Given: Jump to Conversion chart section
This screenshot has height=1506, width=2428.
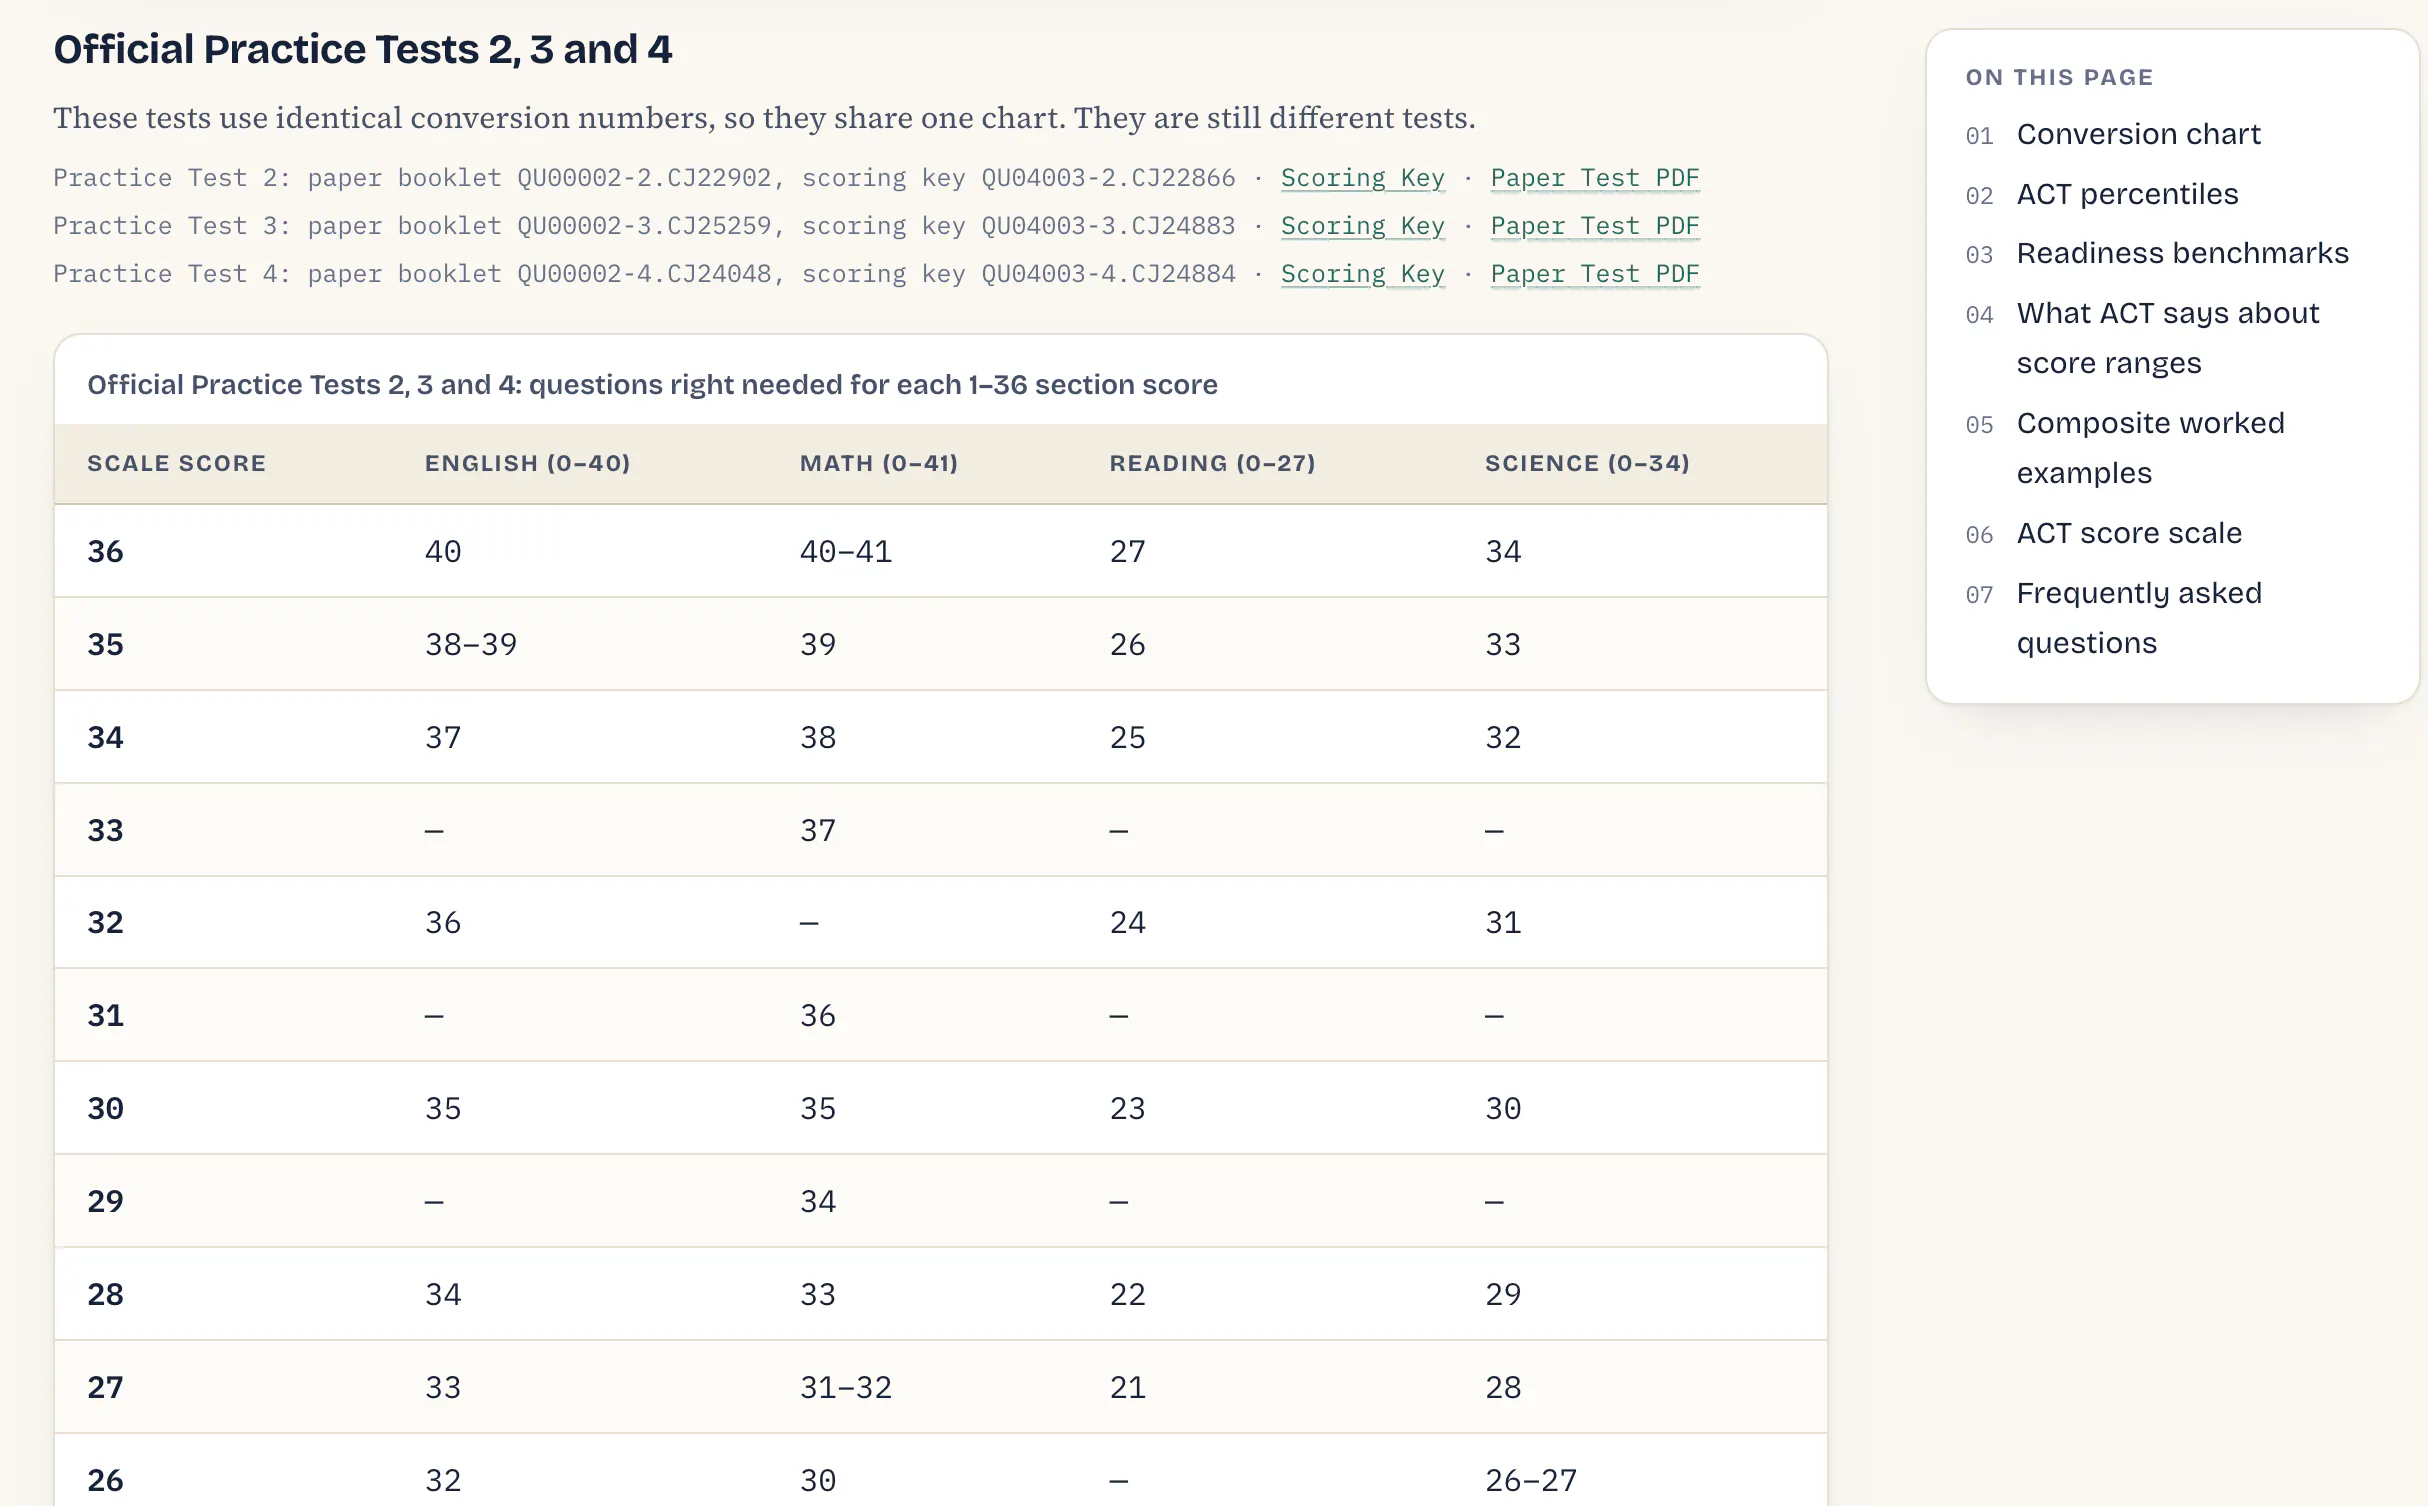Looking at the screenshot, I should 2138,134.
